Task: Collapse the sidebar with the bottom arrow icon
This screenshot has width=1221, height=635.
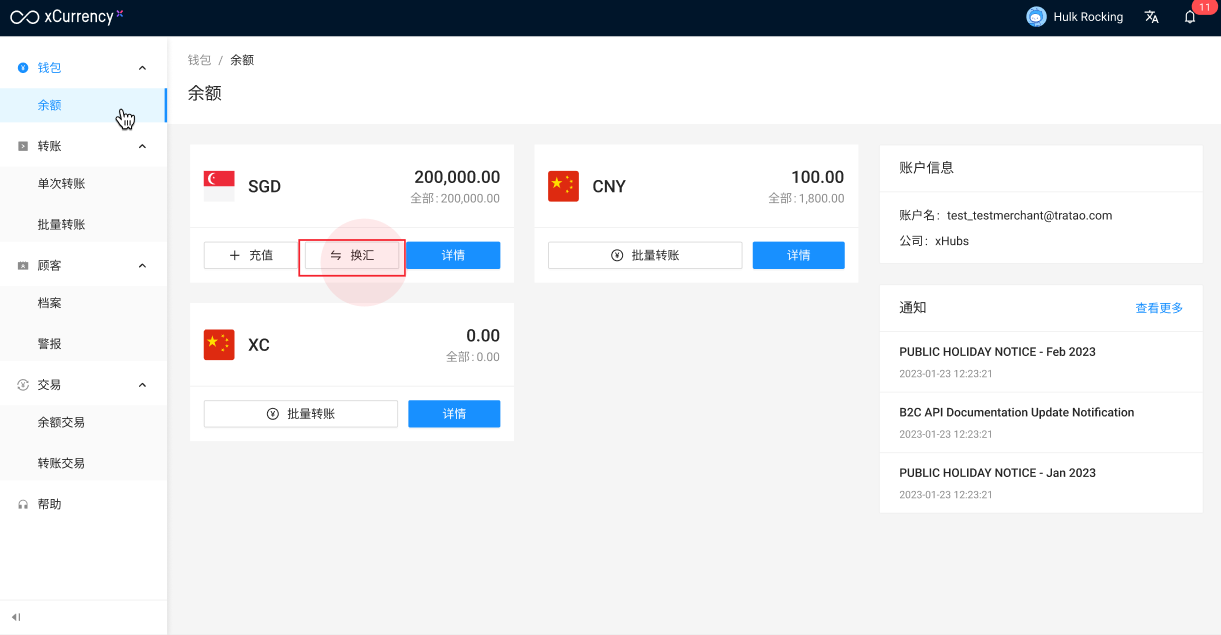Action: click(16, 617)
